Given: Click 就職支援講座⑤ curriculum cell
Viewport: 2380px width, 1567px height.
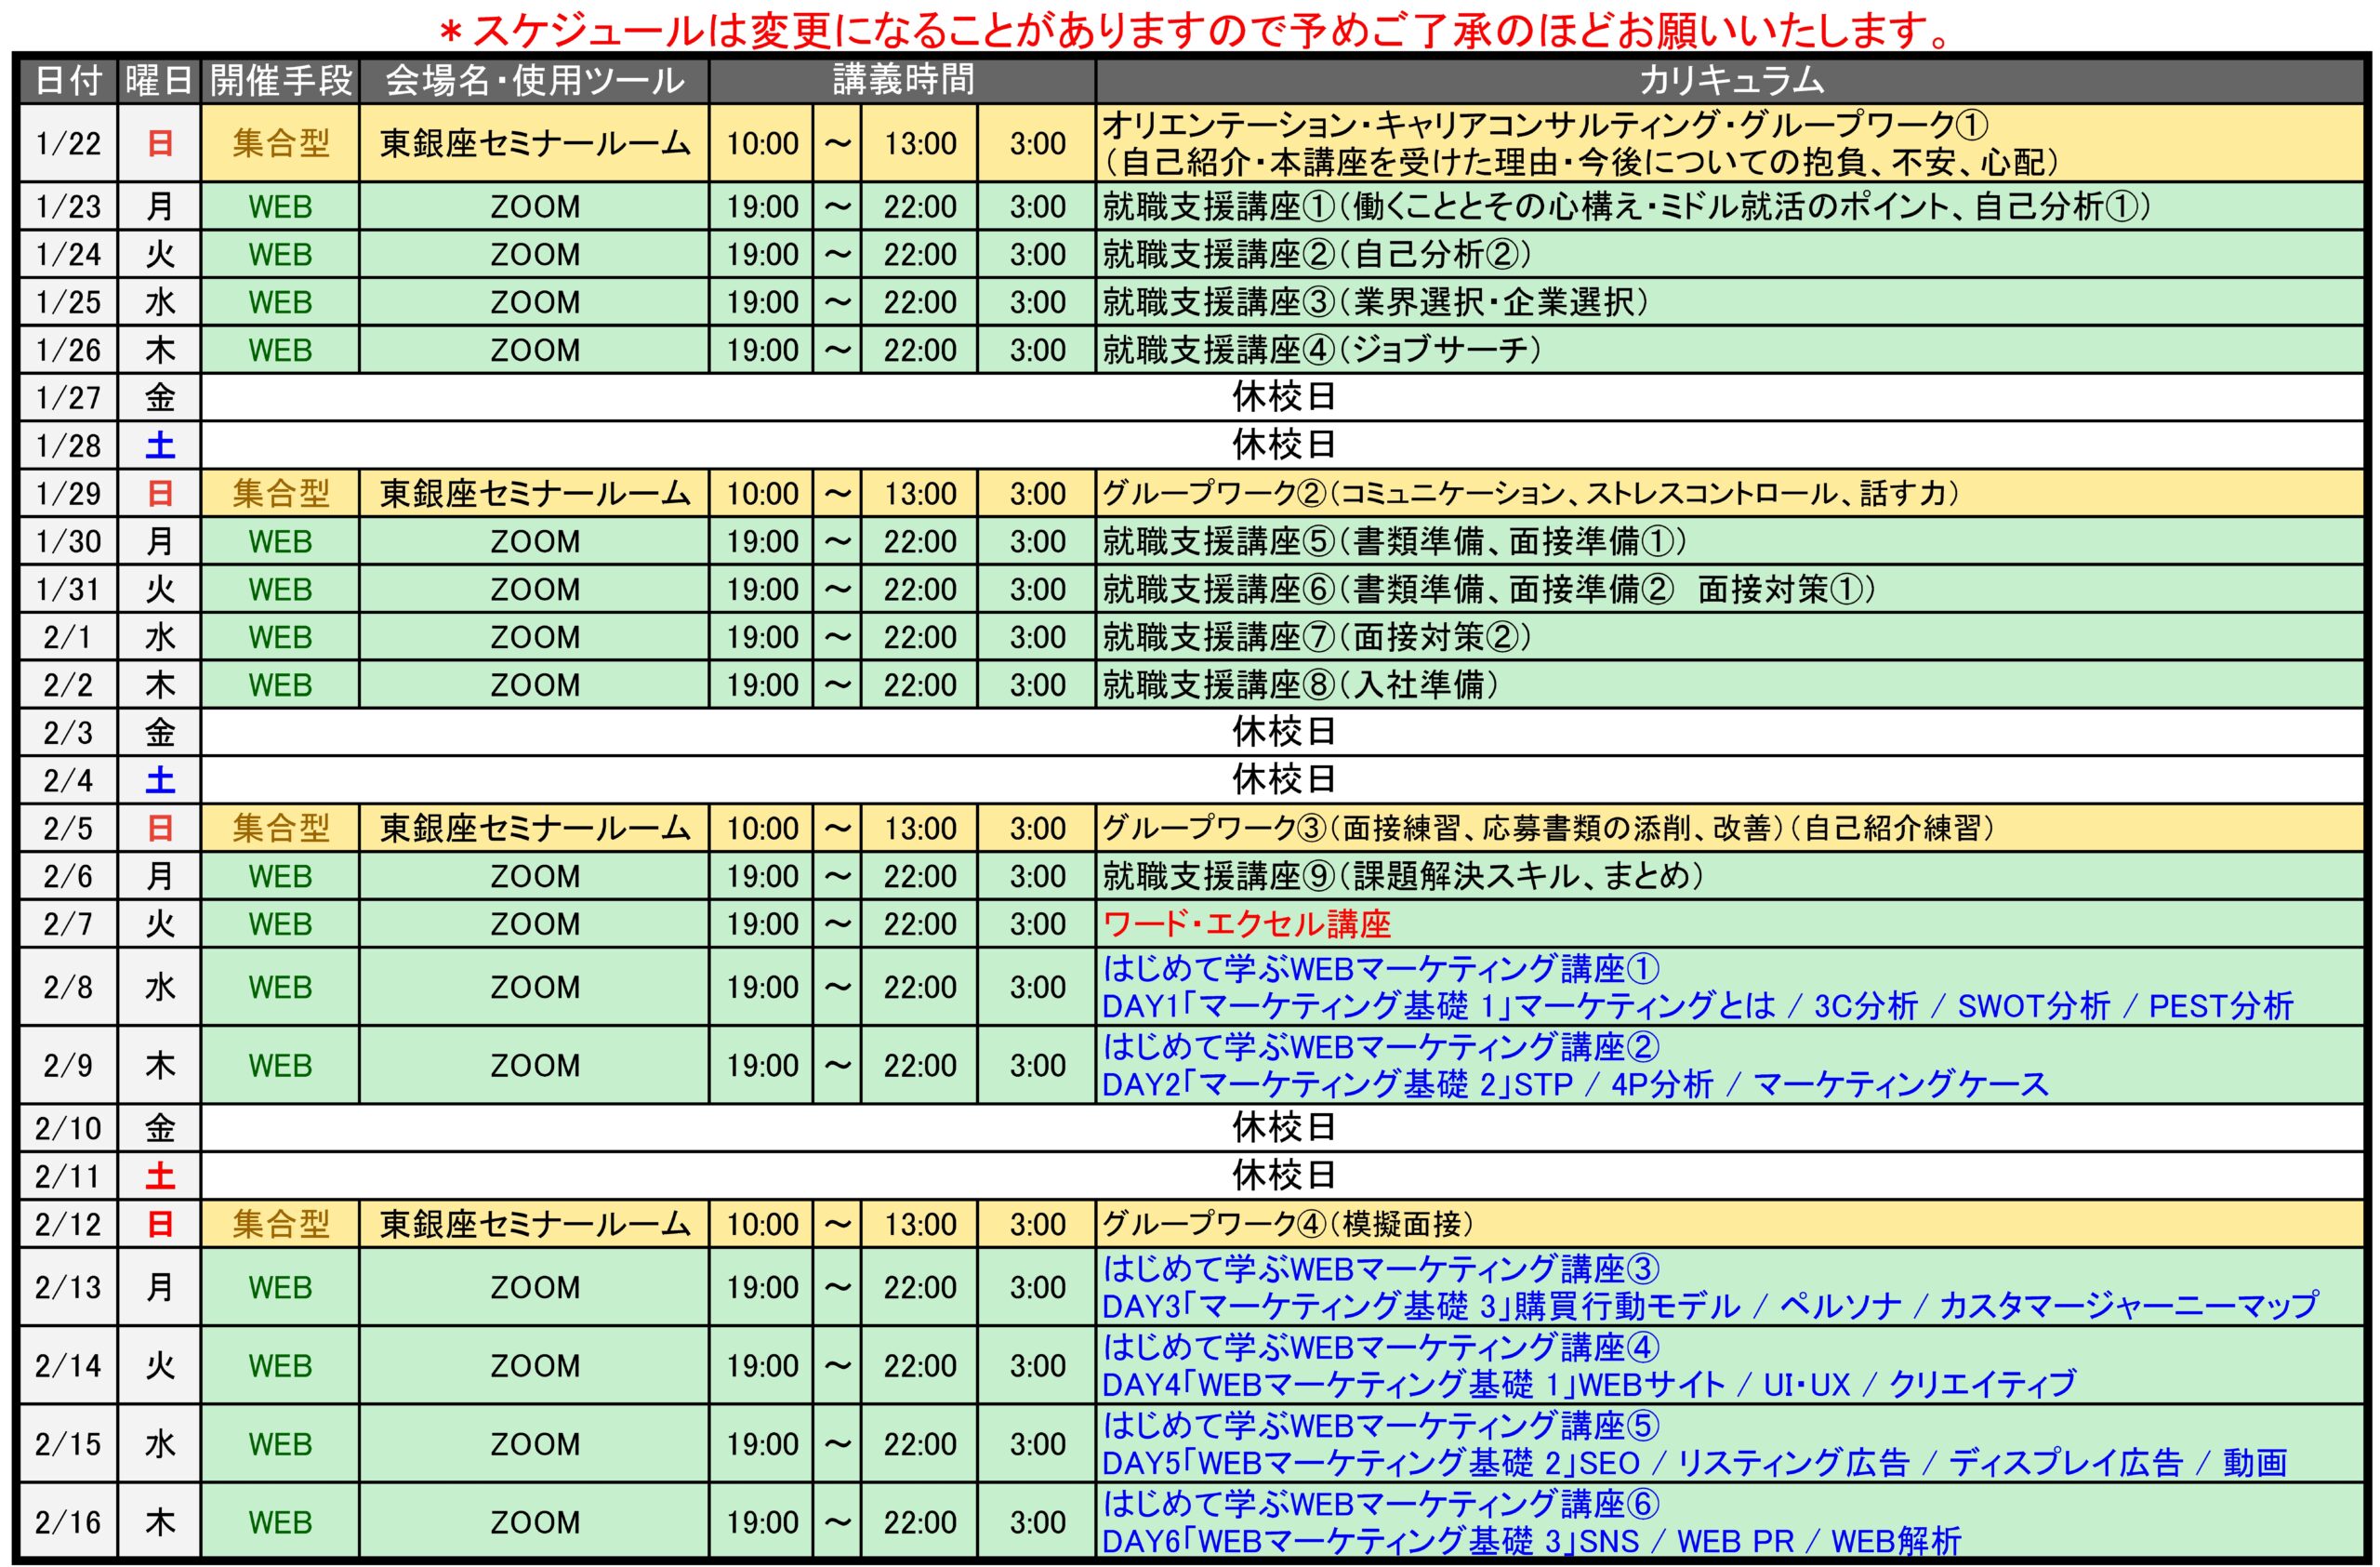Looking at the screenshot, I should point(1731,541).
